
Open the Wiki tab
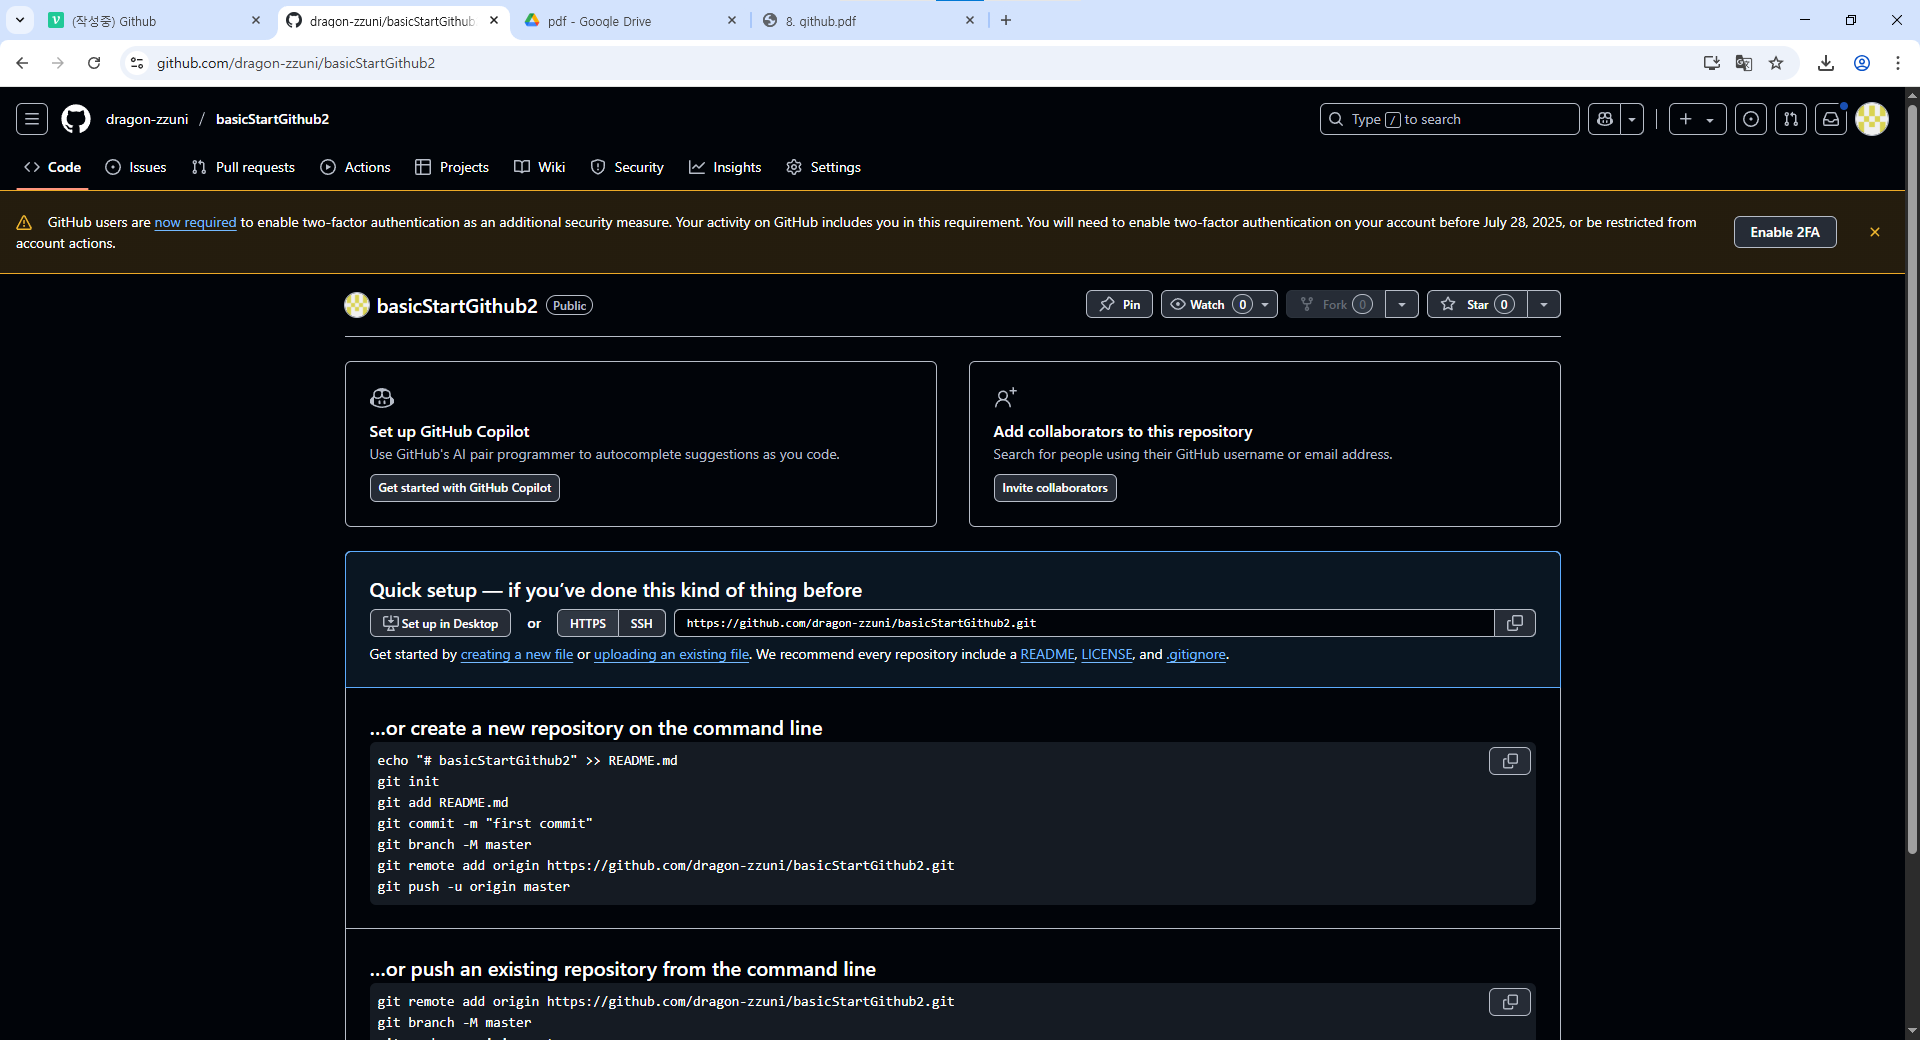tap(540, 167)
